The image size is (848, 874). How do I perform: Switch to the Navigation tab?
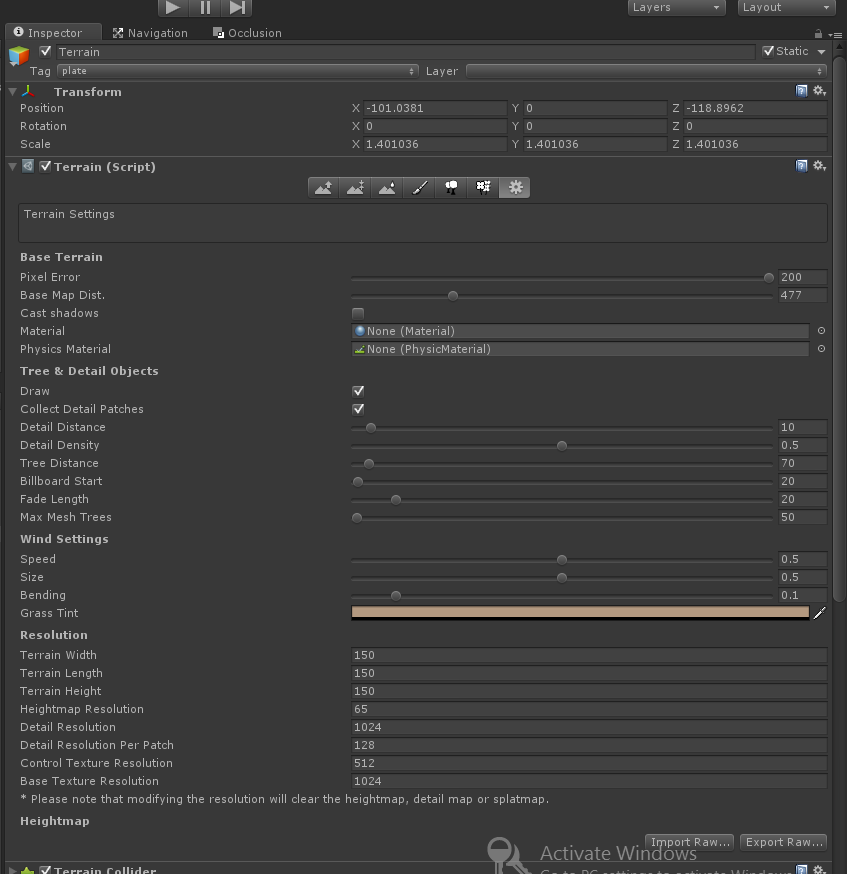150,33
